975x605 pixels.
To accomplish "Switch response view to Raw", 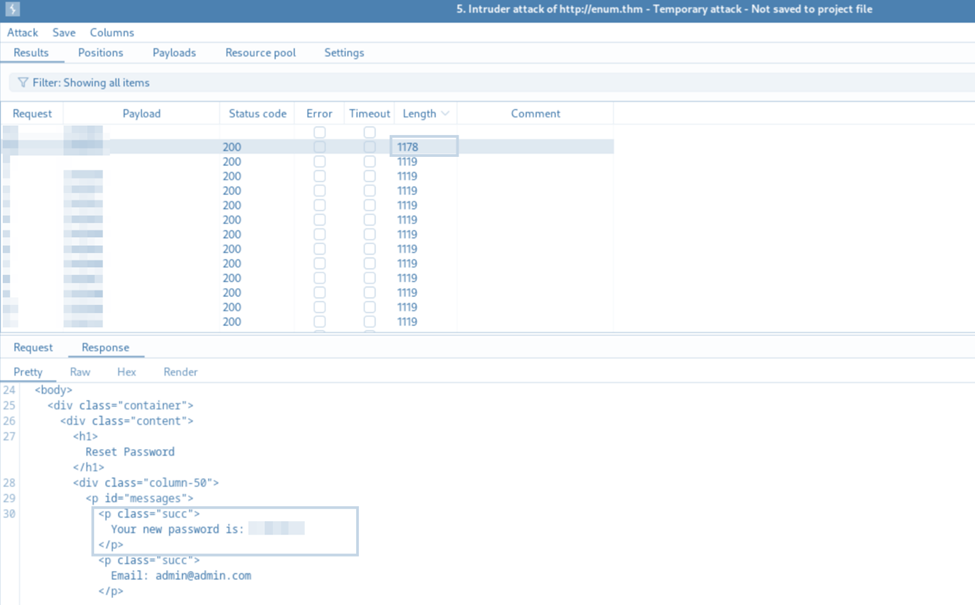I will pyautogui.click(x=80, y=372).
